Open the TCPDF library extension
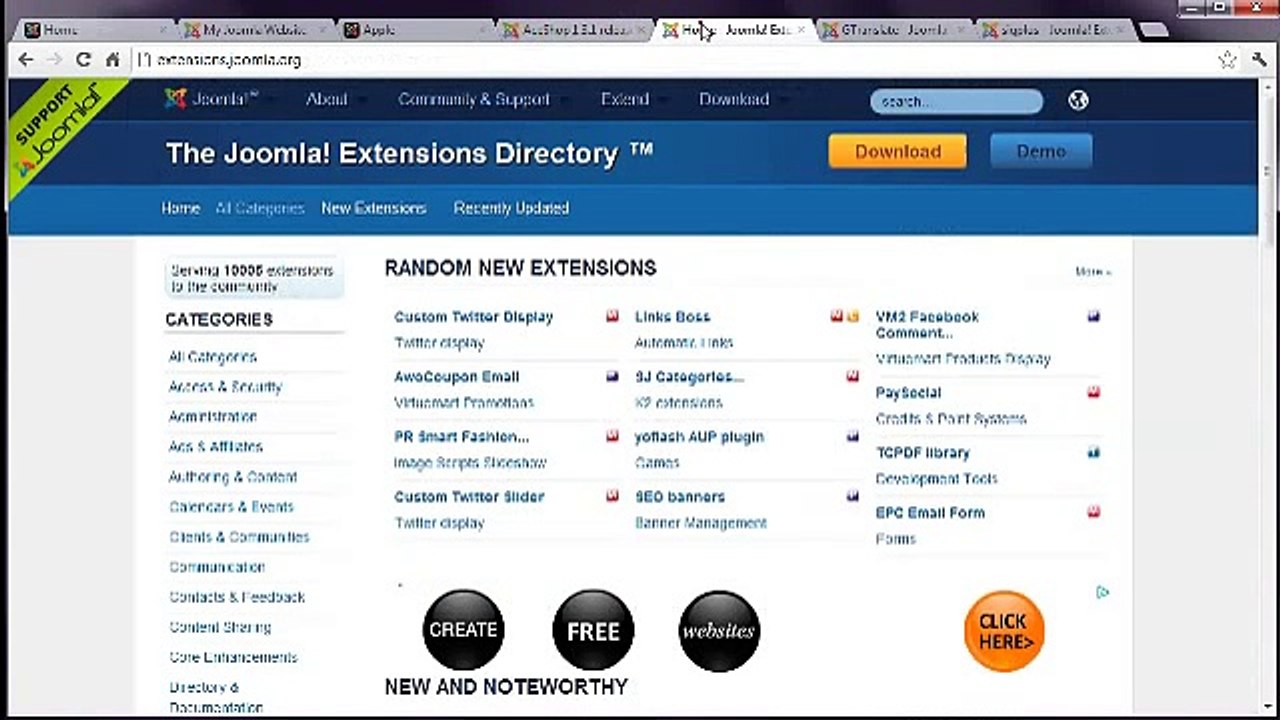The image size is (1280, 720). click(922, 452)
